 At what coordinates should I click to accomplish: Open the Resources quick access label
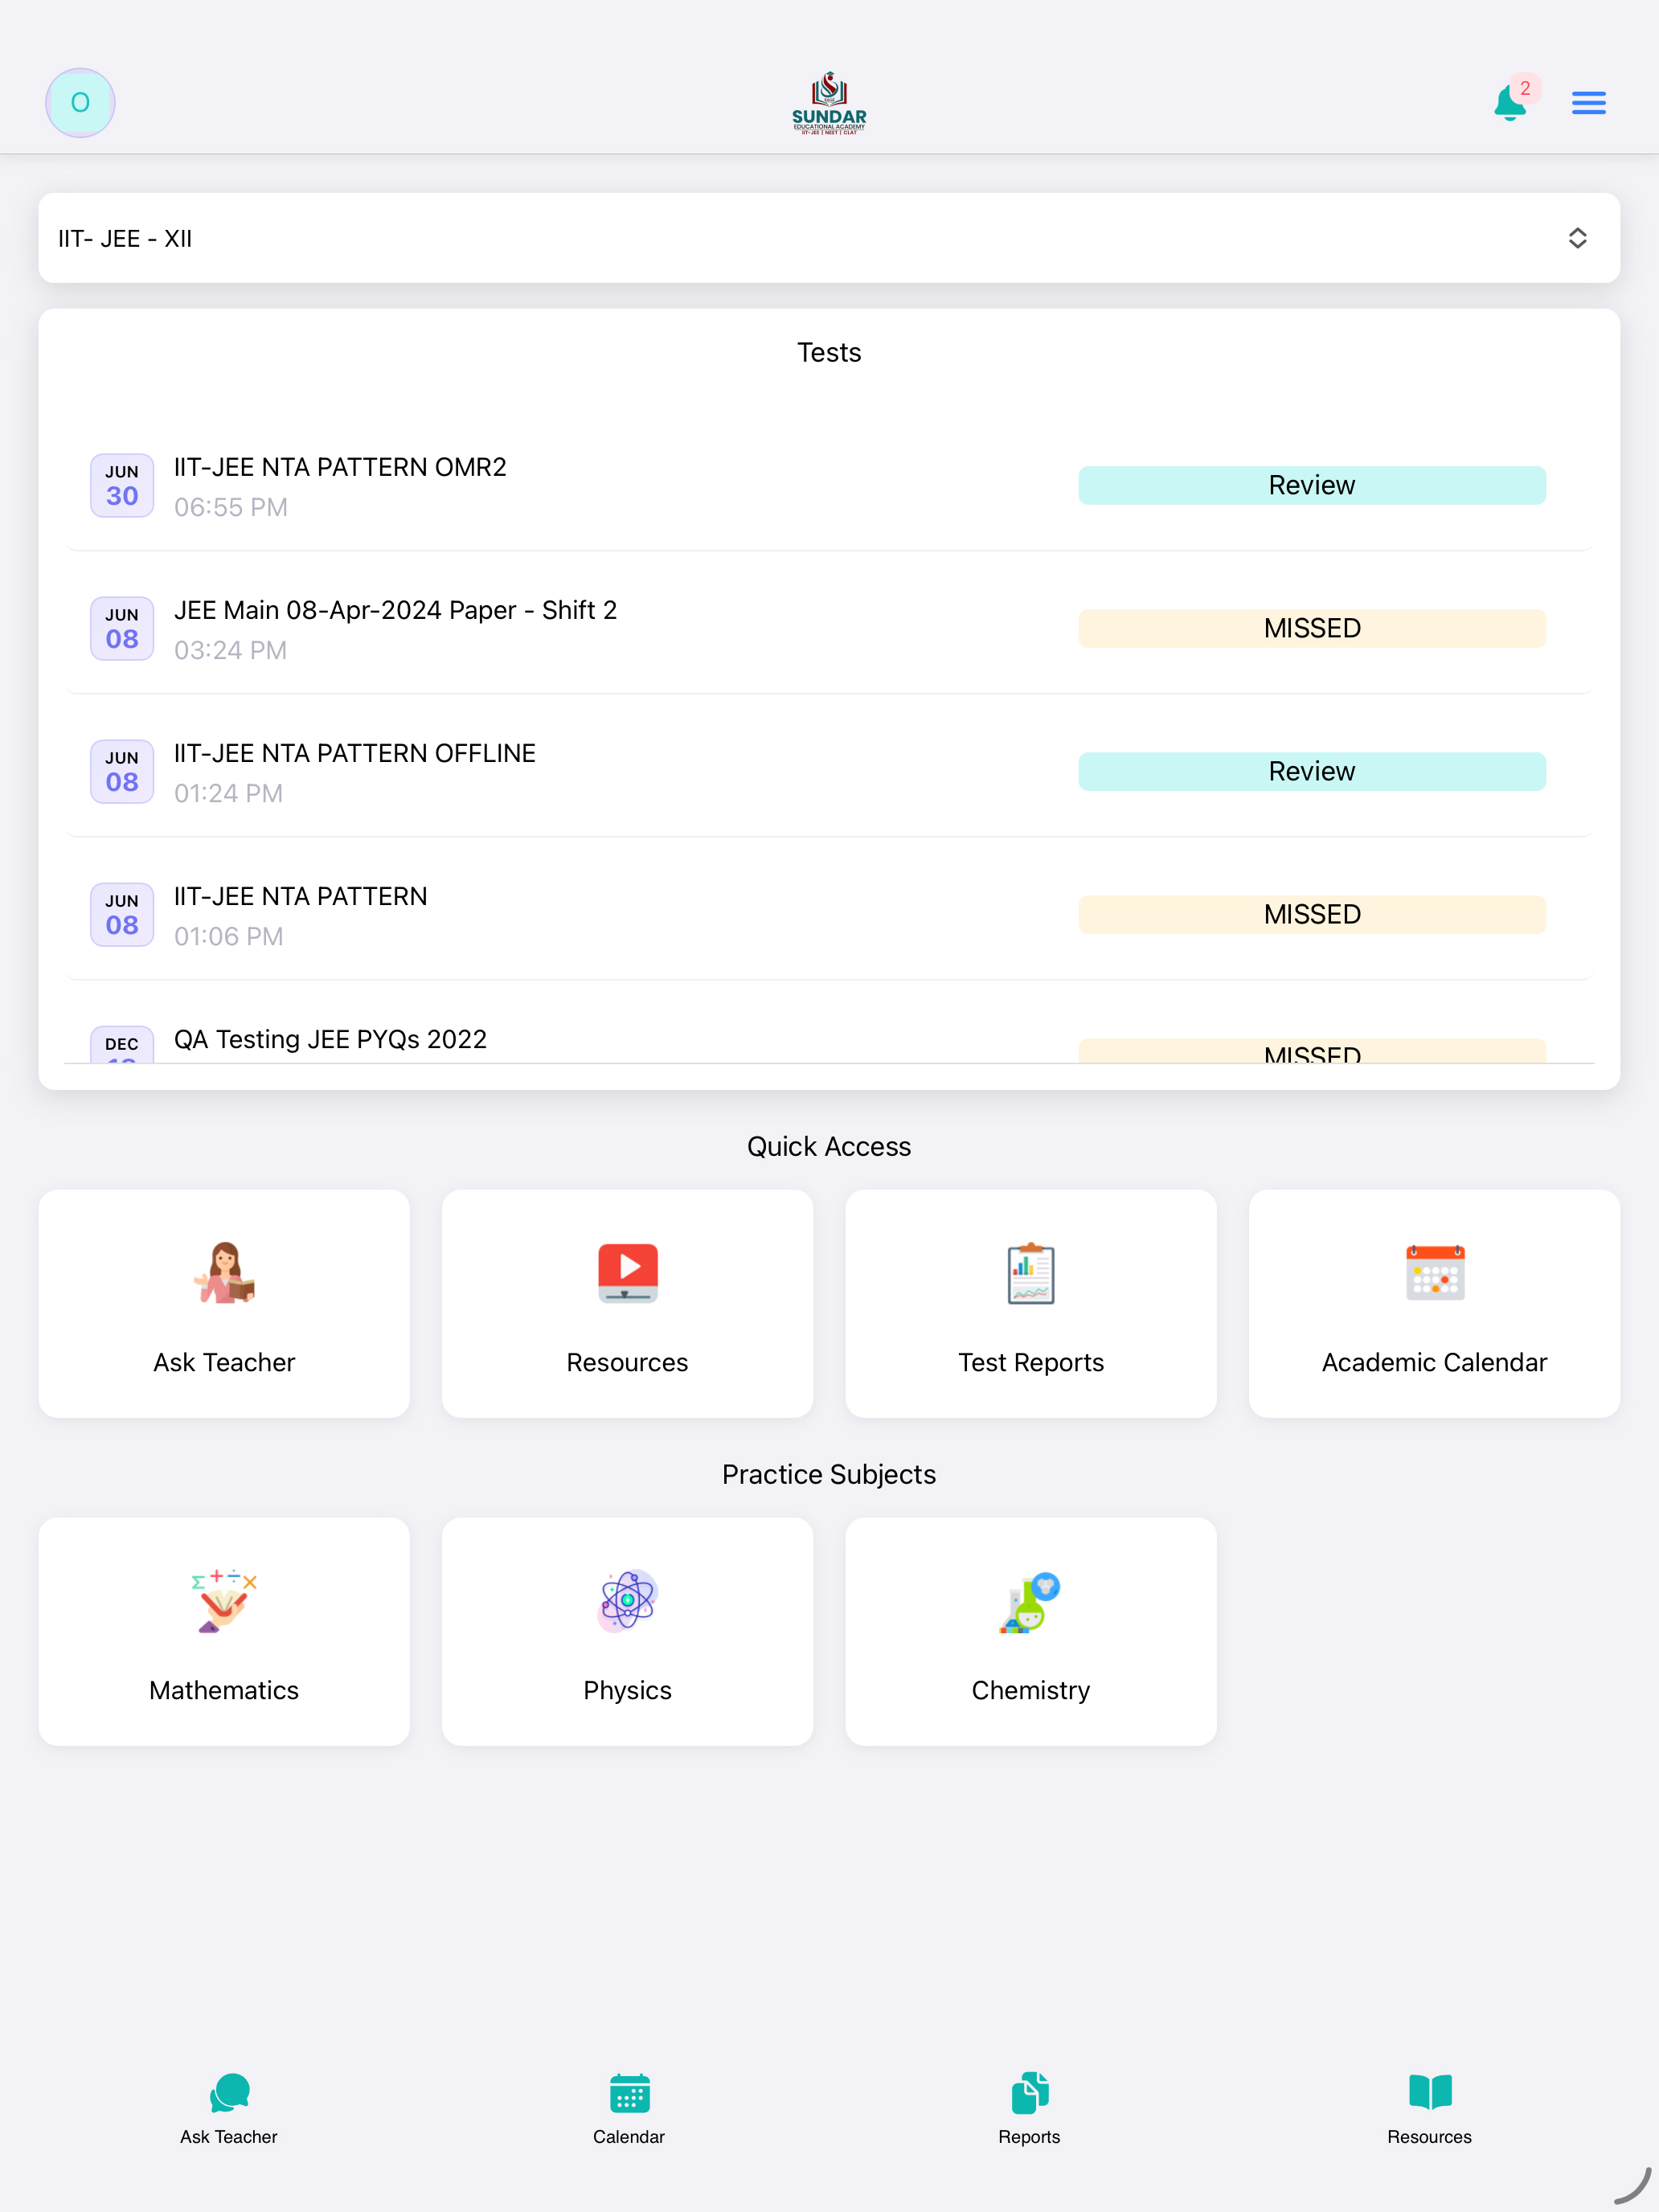coord(628,1362)
